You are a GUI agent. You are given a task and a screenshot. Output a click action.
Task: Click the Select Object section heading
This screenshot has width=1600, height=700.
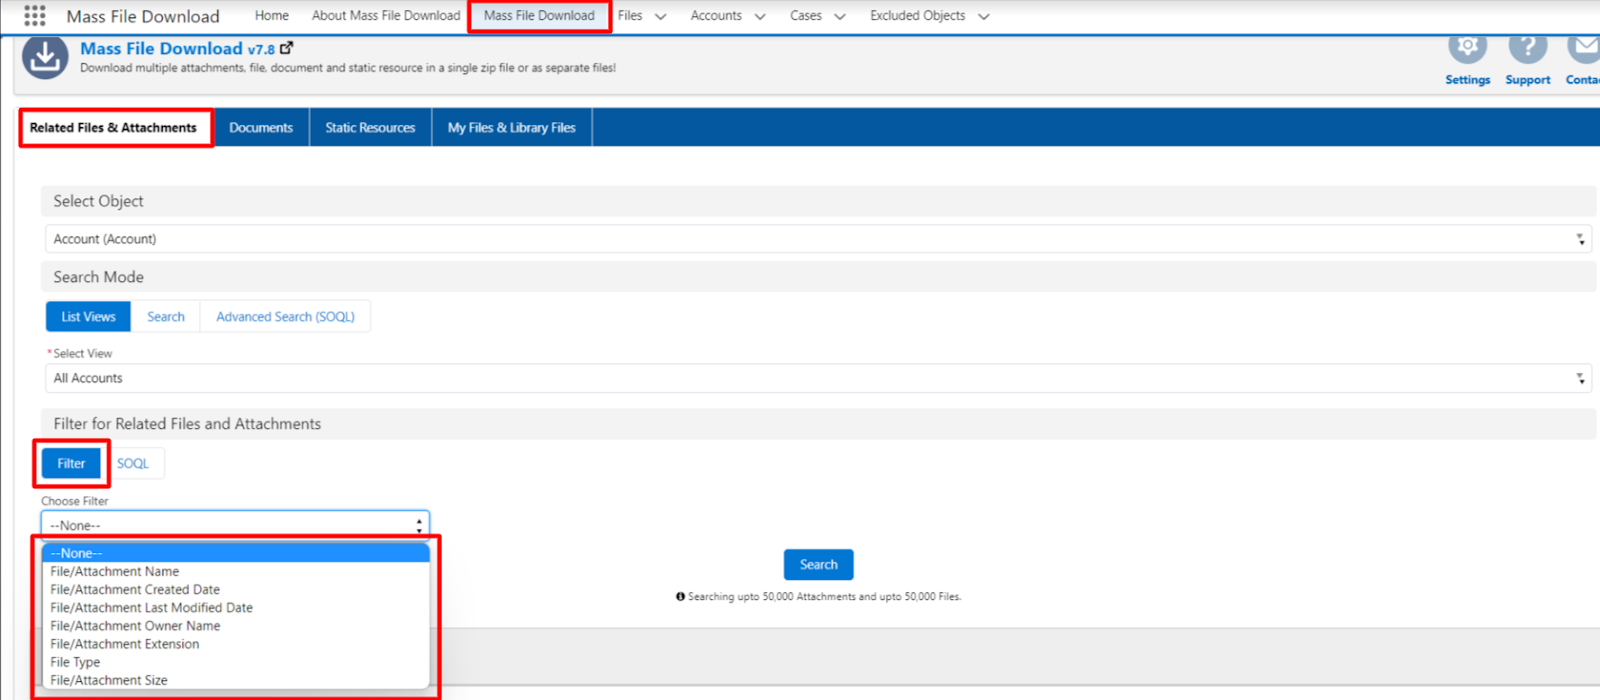98,201
